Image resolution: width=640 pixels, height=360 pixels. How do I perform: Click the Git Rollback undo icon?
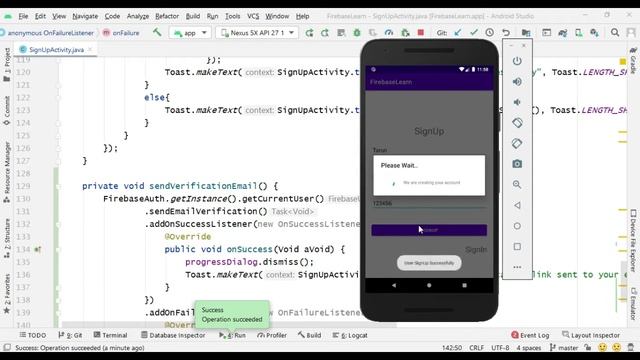(x=506, y=33)
